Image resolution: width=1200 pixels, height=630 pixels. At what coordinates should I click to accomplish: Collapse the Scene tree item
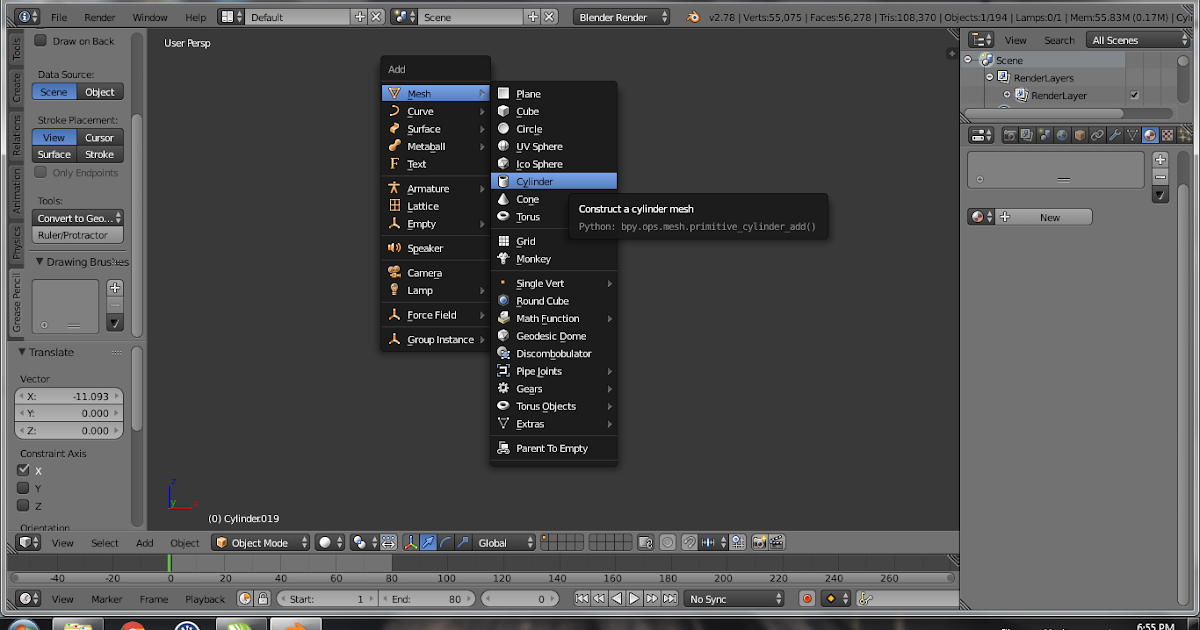click(x=968, y=60)
